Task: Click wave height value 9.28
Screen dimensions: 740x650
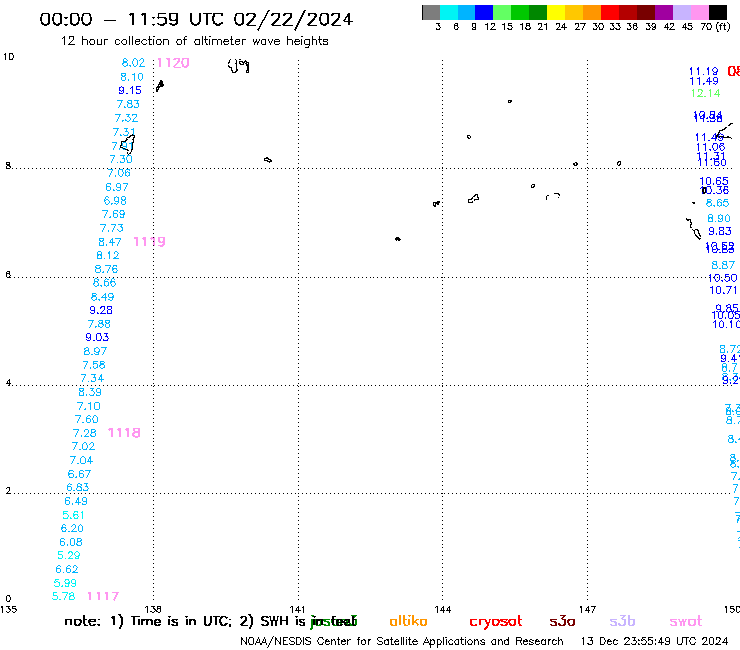Action: point(101,310)
